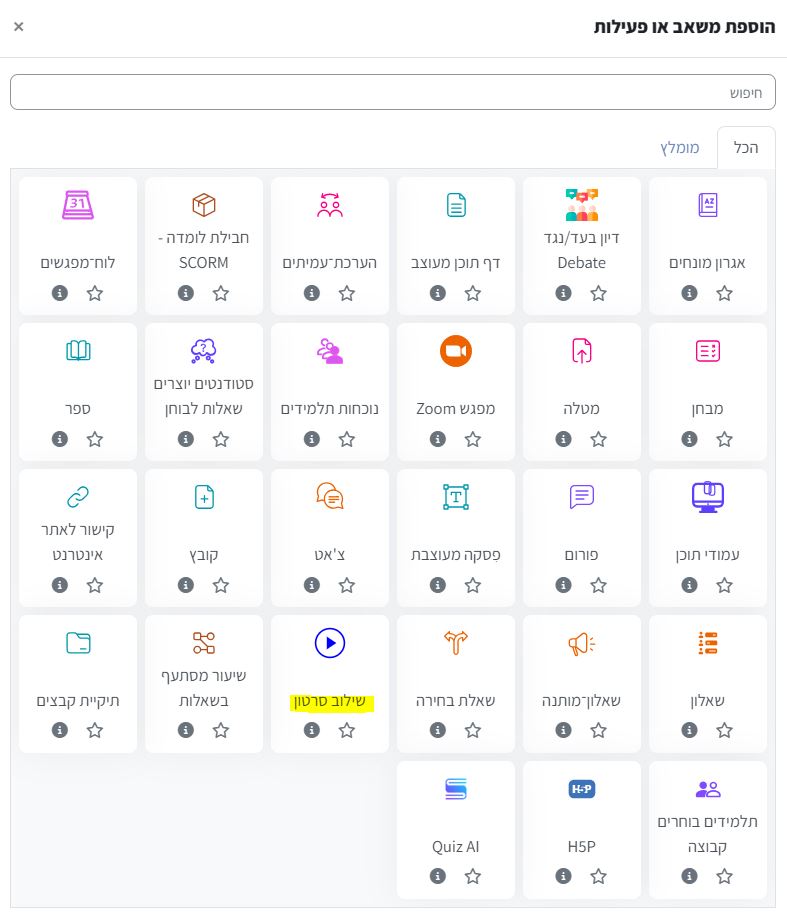Select the שילוב סרטון play icon
Viewport: 787px width, 917px height.
point(330,643)
